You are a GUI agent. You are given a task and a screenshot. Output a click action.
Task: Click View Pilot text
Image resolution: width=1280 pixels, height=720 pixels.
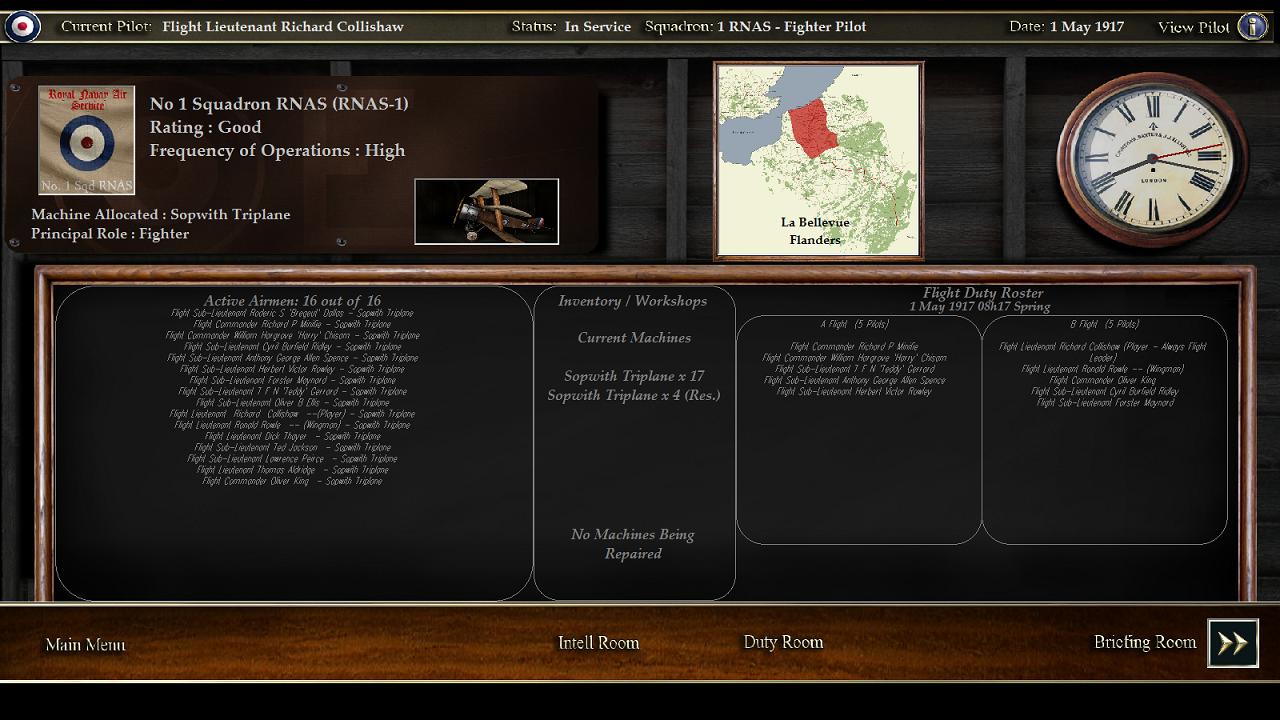coord(1194,27)
